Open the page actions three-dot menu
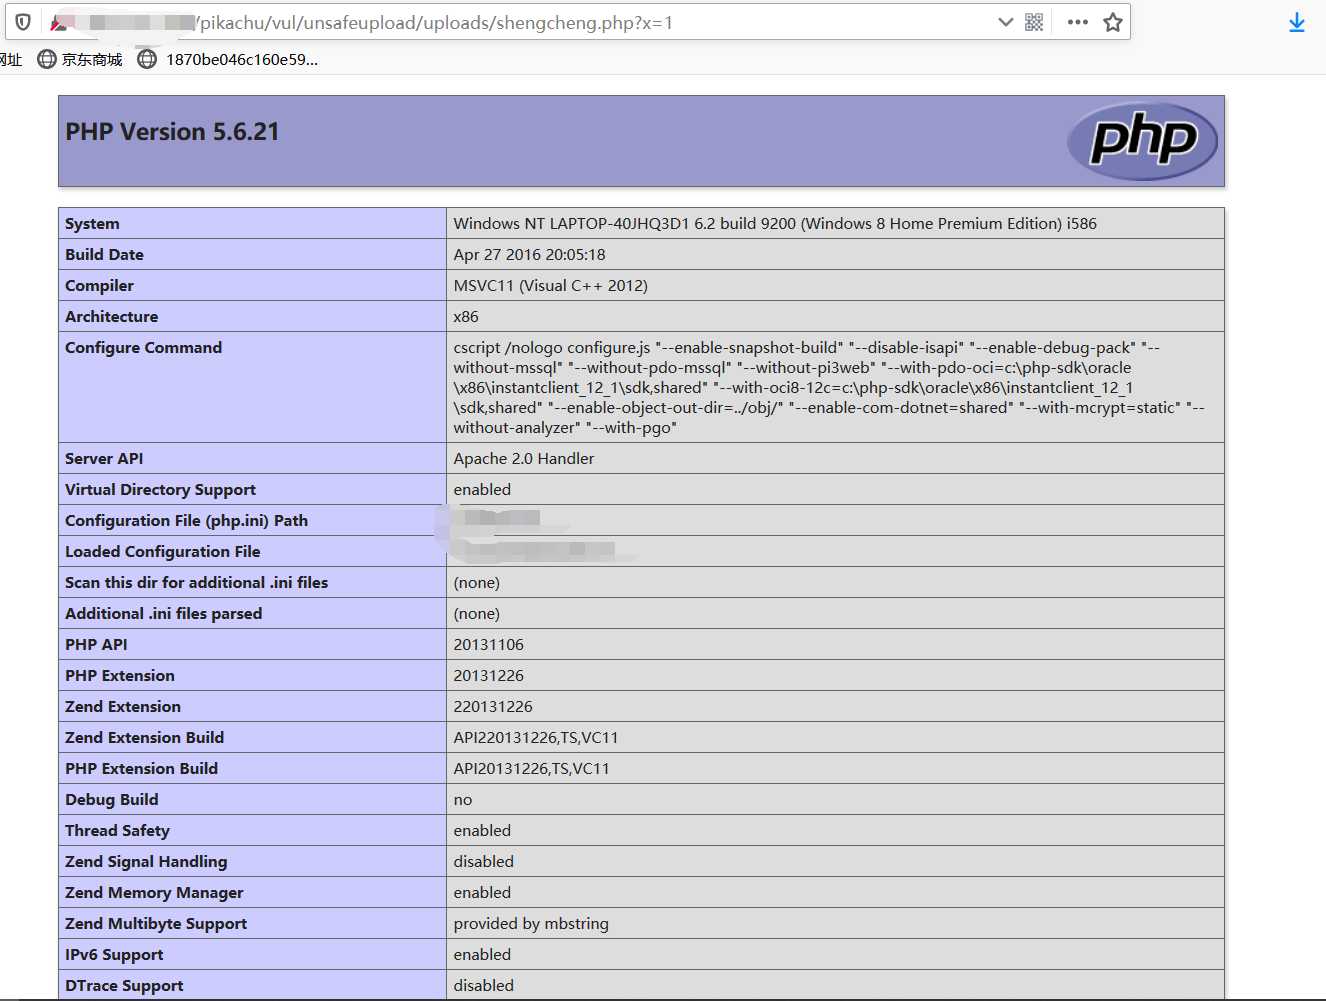Screen dimensions: 1326x1001 click(1078, 22)
